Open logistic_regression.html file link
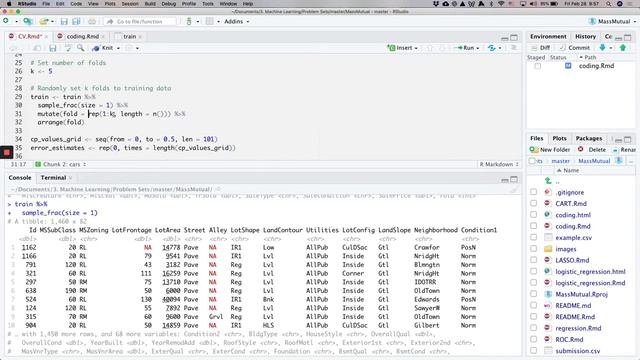 click(x=590, y=271)
